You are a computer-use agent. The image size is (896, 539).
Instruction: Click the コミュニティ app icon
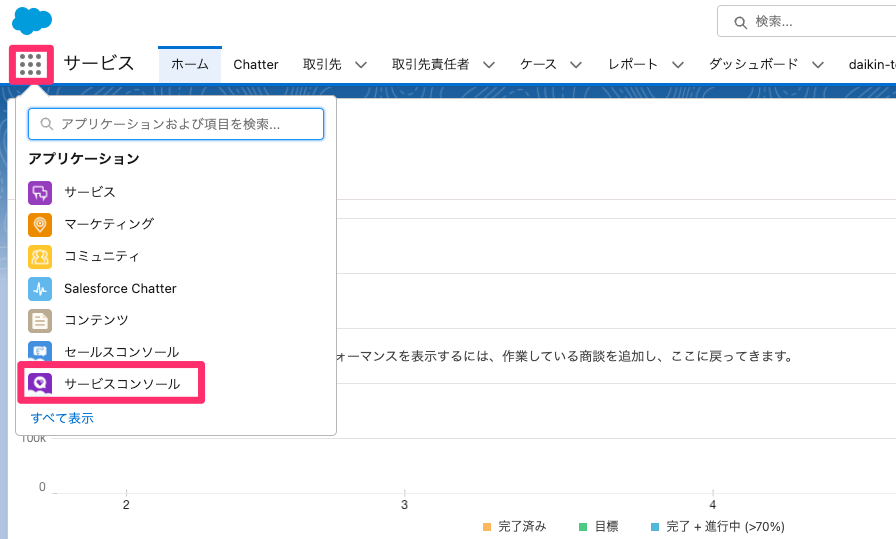[x=40, y=257]
